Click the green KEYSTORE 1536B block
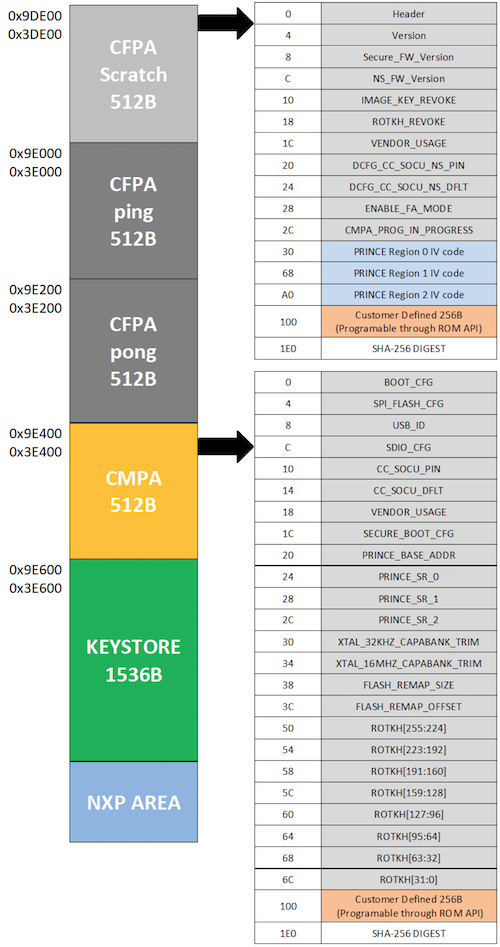 [133, 660]
